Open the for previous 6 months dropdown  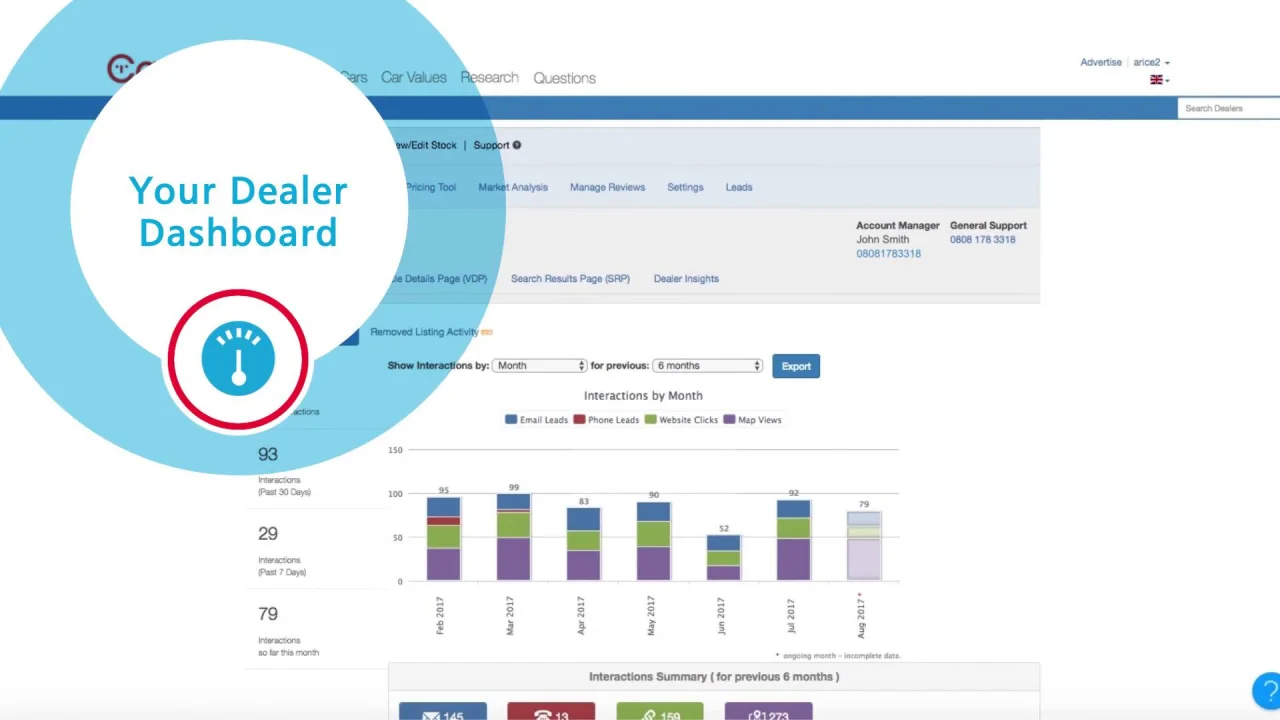(x=708, y=366)
